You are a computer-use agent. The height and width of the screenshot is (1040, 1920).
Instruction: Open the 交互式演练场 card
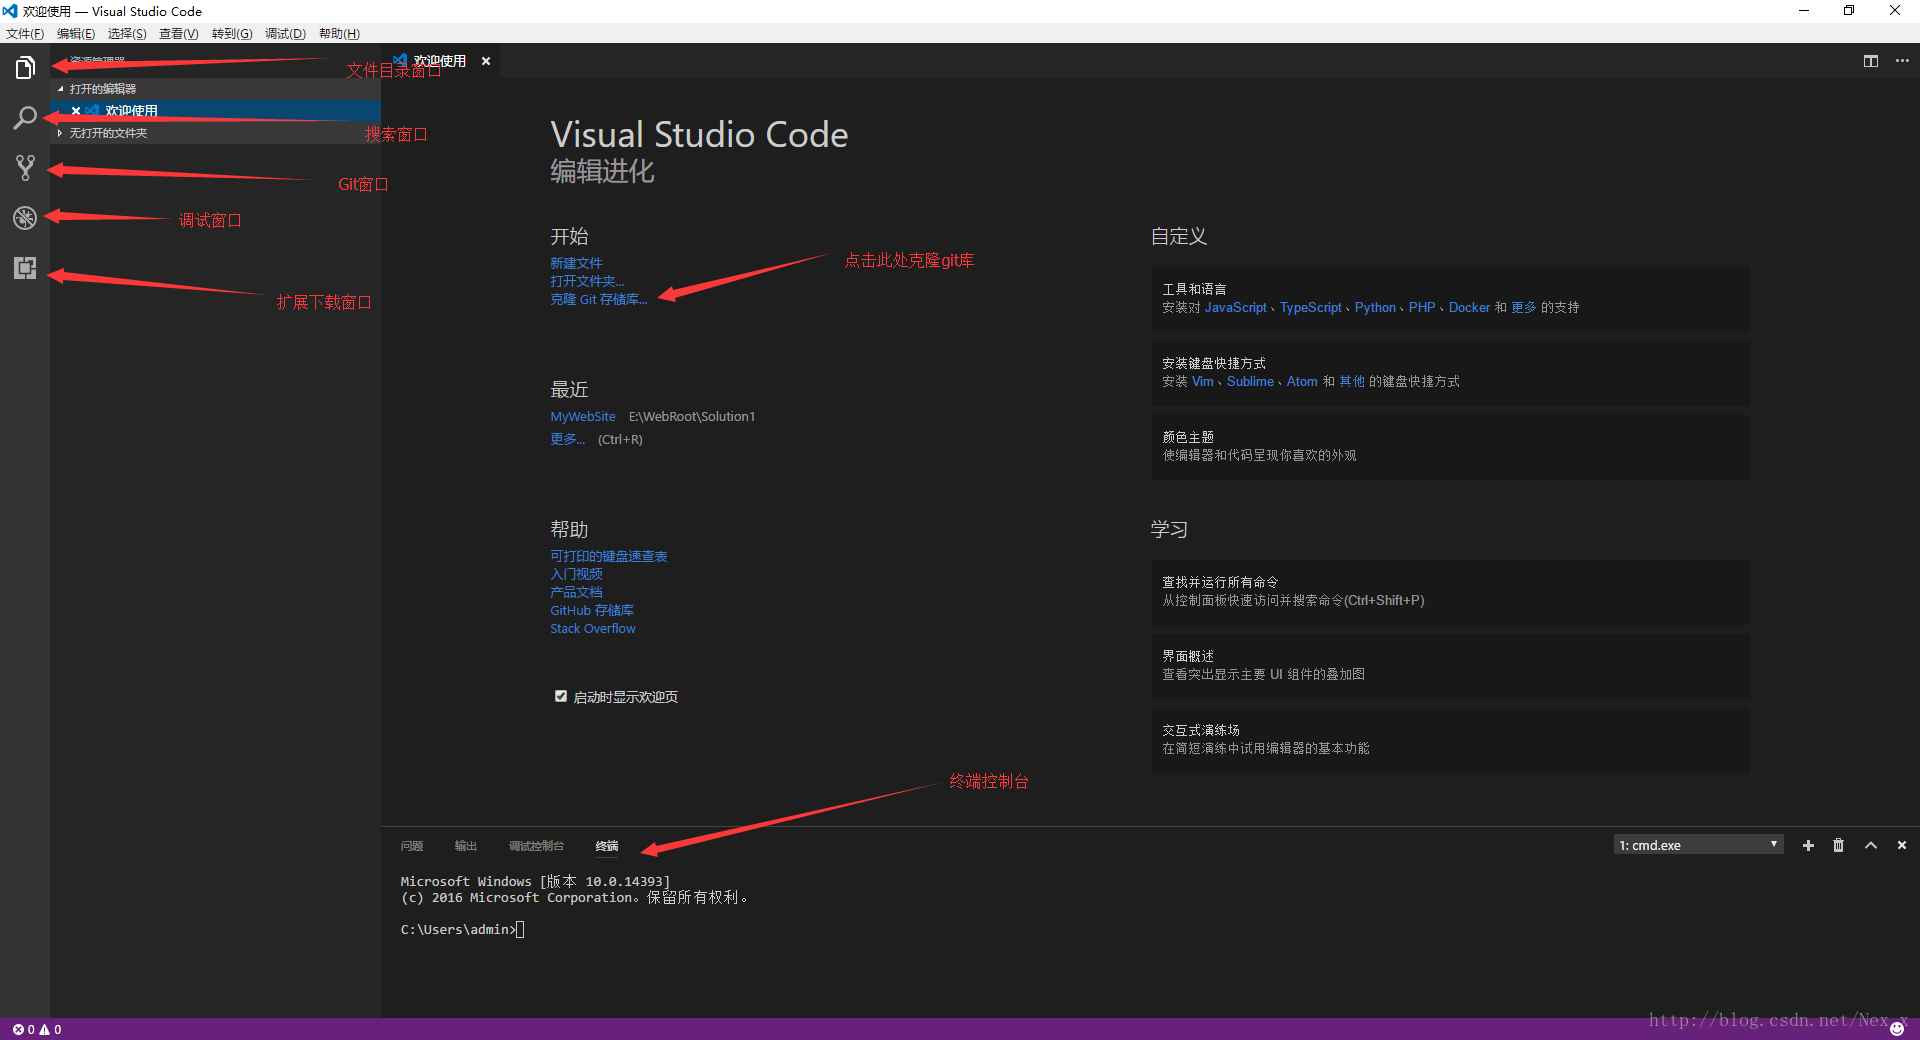pos(1450,740)
